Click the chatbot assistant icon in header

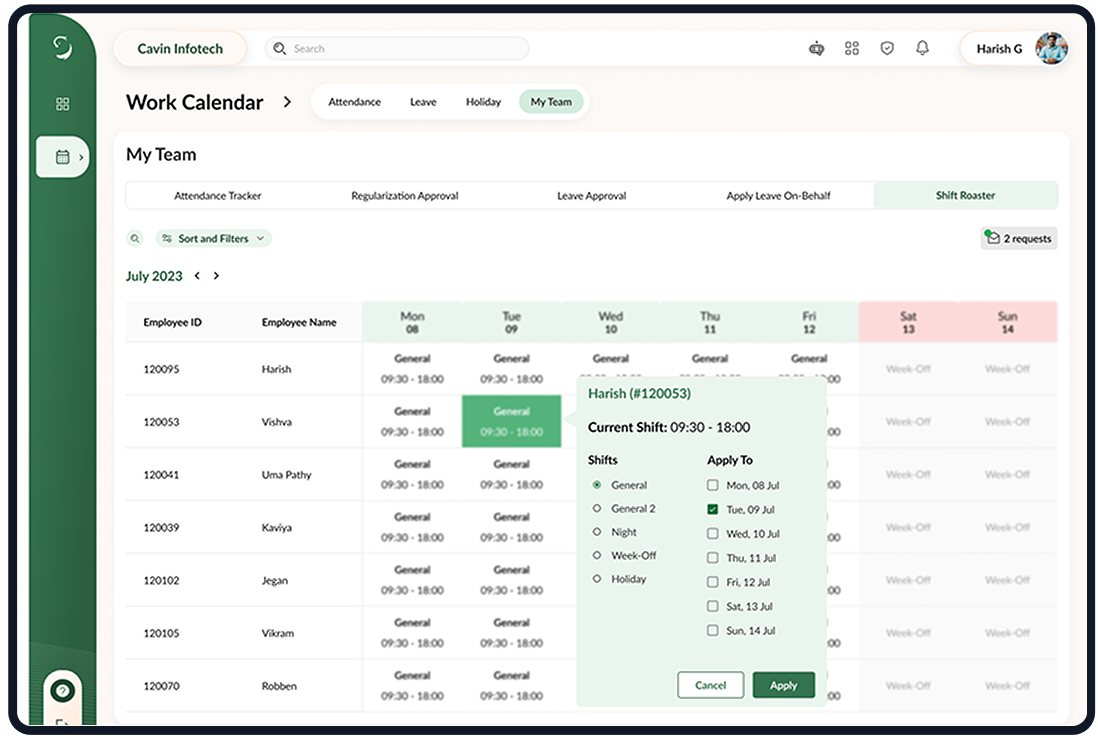(816, 48)
